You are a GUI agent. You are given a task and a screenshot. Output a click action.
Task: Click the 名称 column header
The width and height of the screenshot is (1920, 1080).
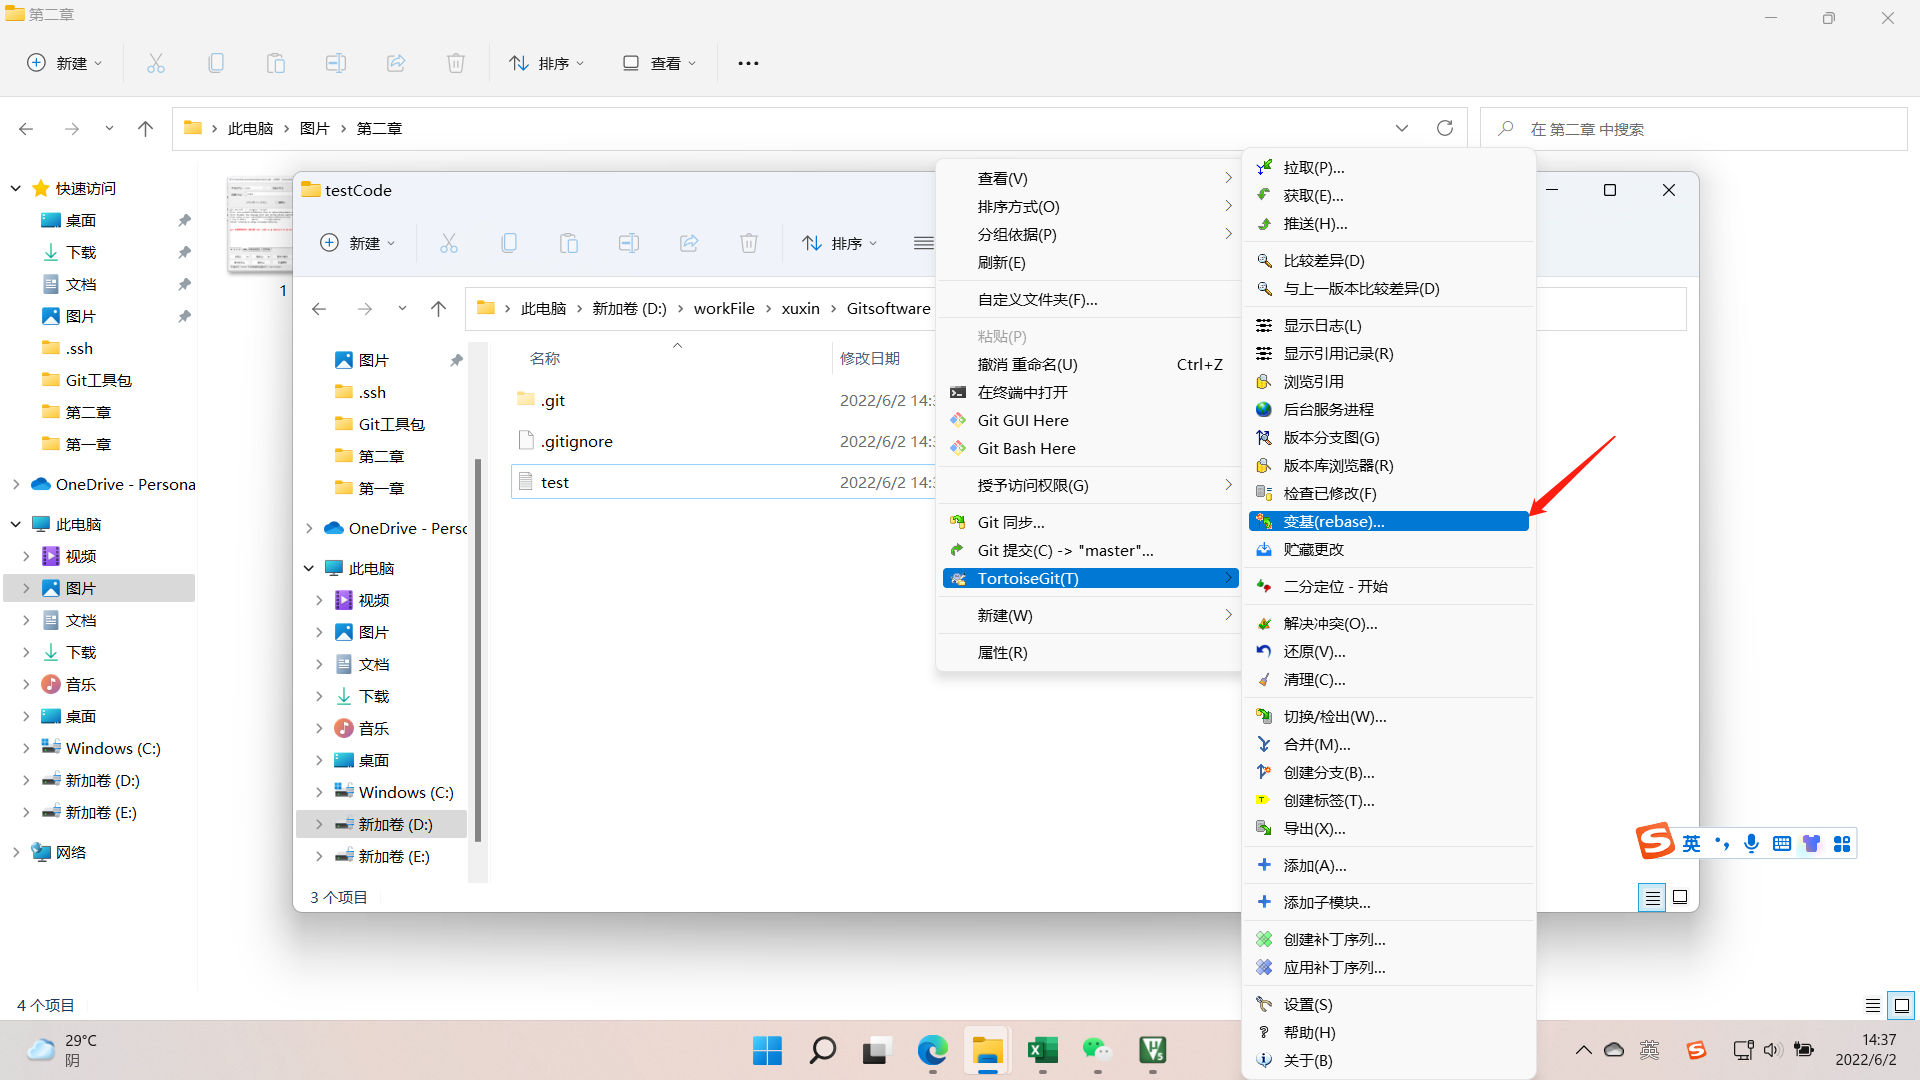click(x=545, y=358)
